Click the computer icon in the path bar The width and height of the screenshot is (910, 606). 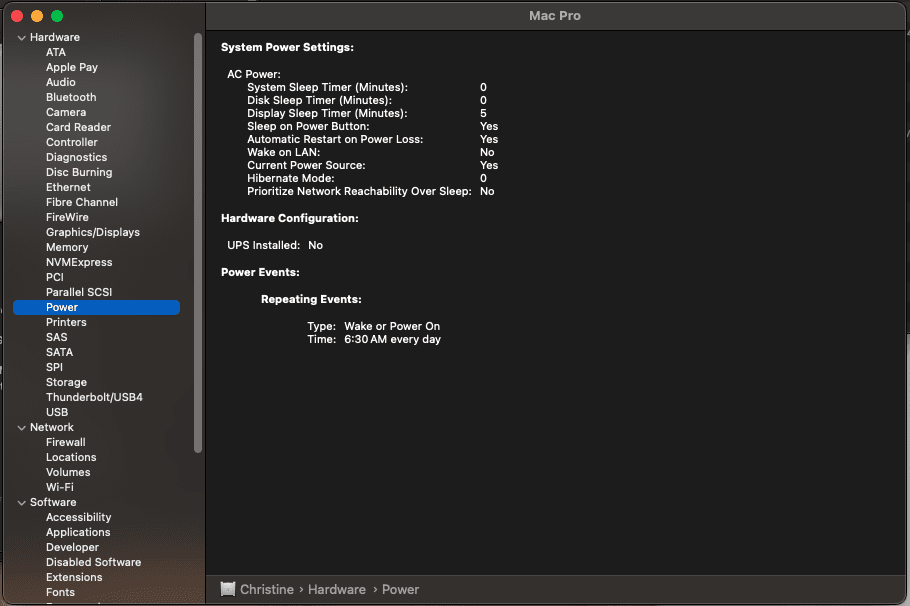click(x=228, y=589)
